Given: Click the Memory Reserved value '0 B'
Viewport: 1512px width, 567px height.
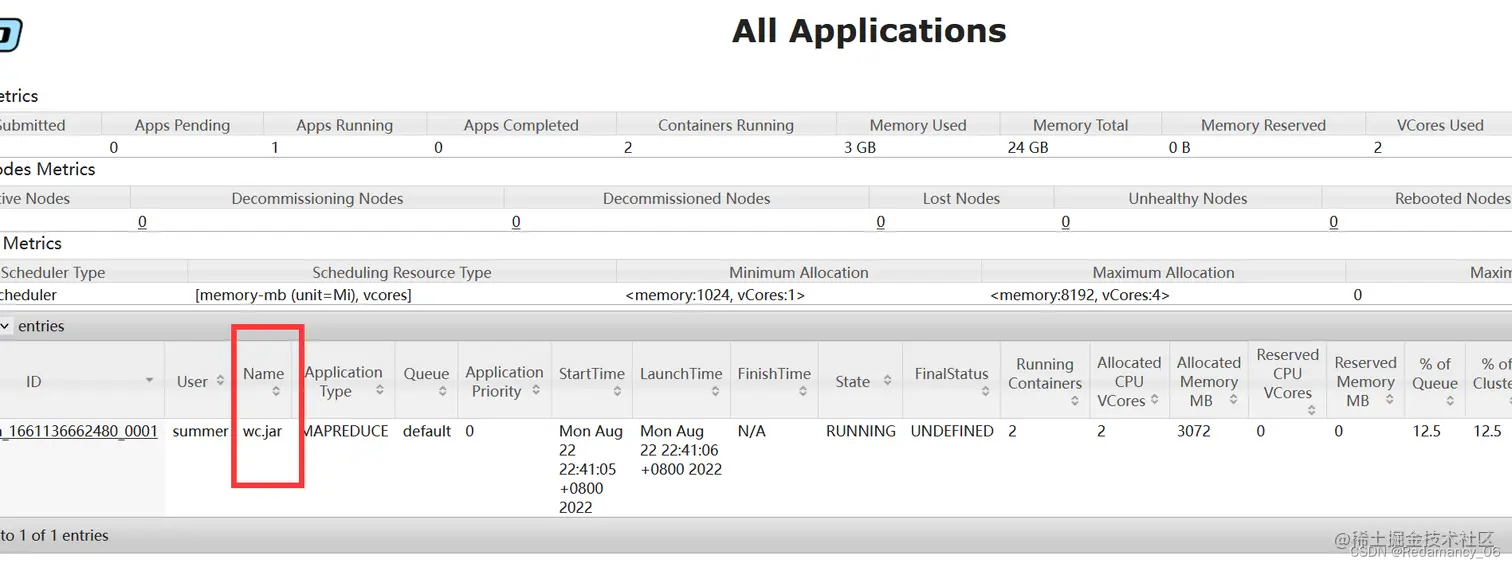Looking at the screenshot, I should tap(1179, 147).
